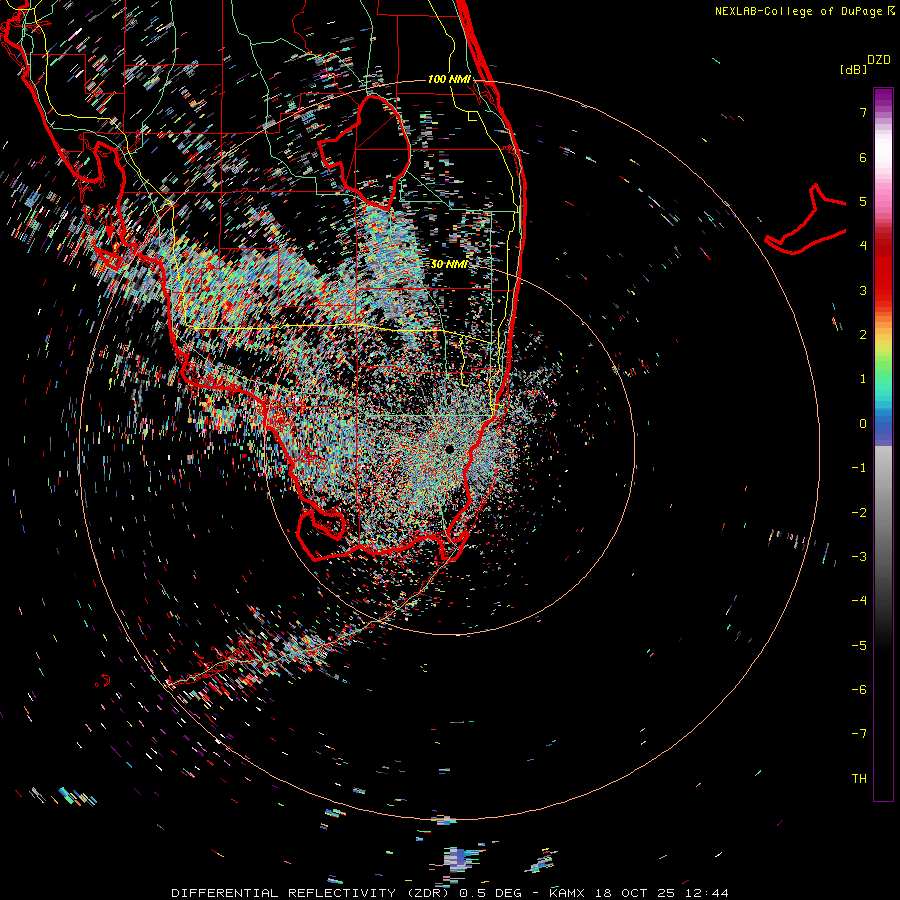This screenshot has height=900, width=900.
Task: Click the [dB] units label
Action: (854, 69)
